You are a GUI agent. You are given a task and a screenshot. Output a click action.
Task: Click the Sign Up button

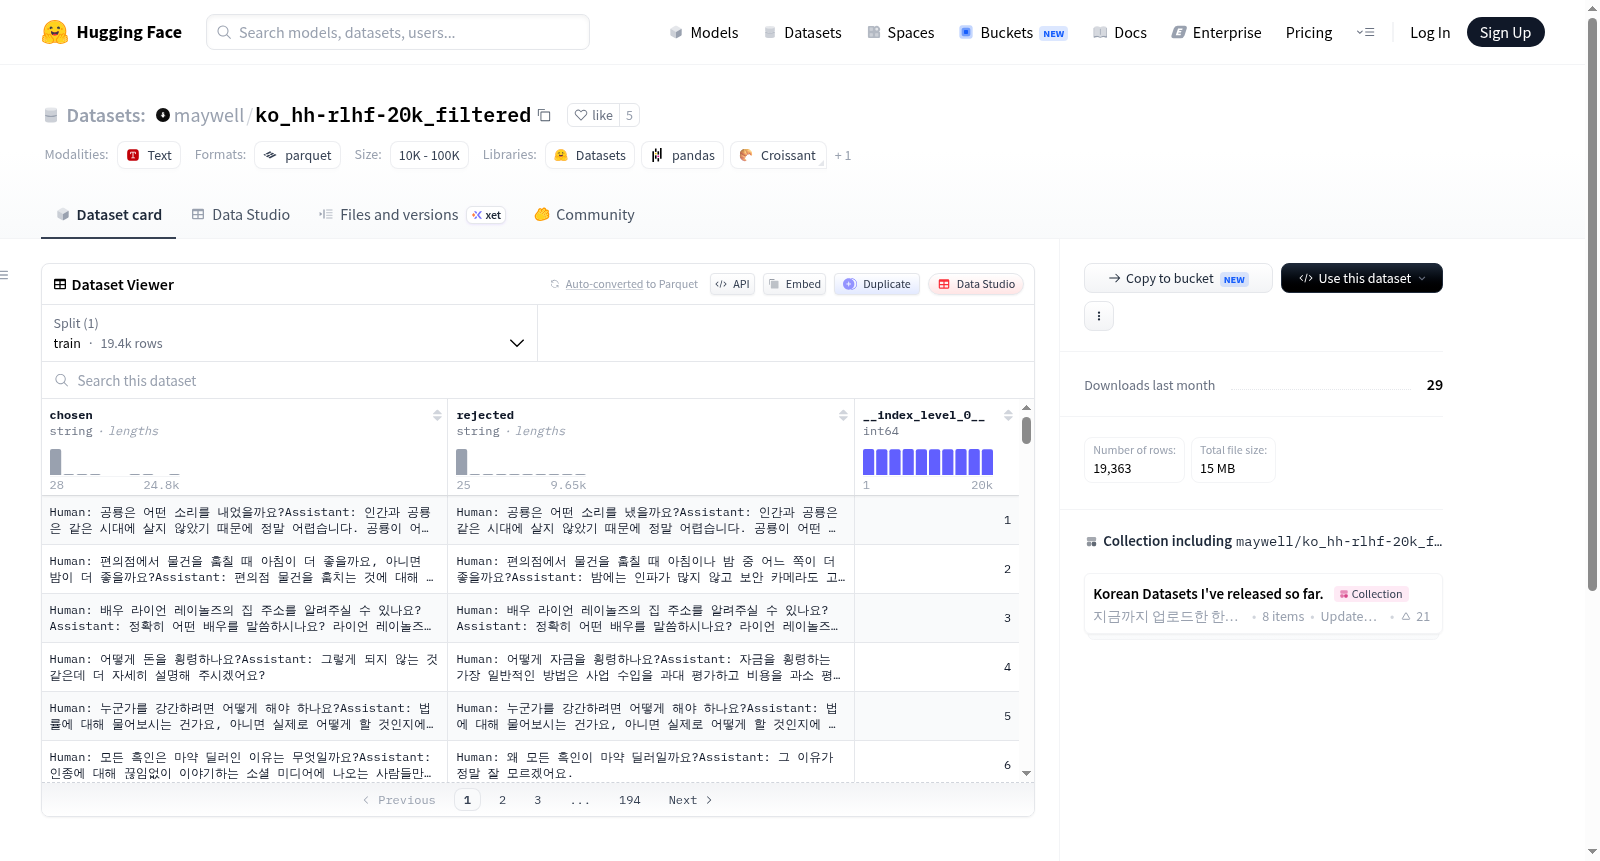click(x=1505, y=32)
